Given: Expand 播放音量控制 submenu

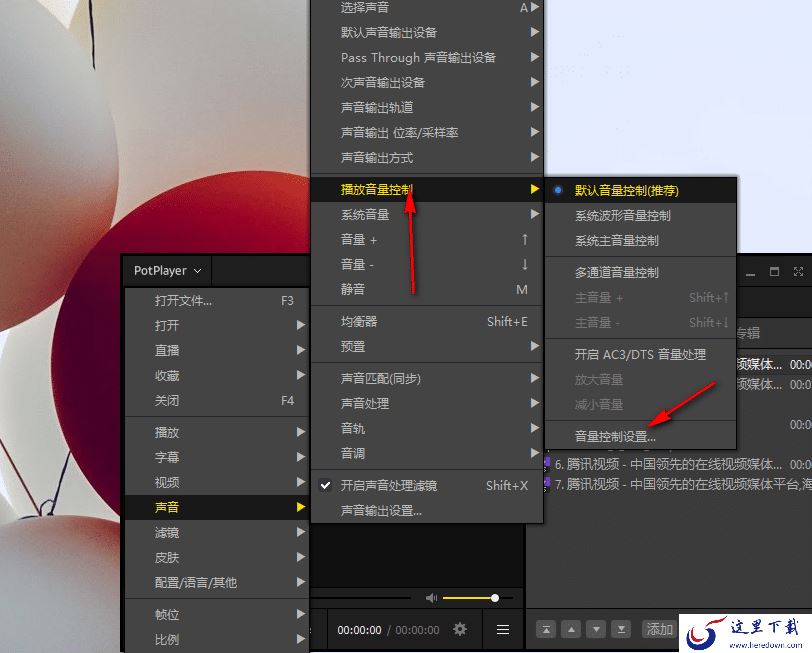Looking at the screenshot, I should pos(427,190).
